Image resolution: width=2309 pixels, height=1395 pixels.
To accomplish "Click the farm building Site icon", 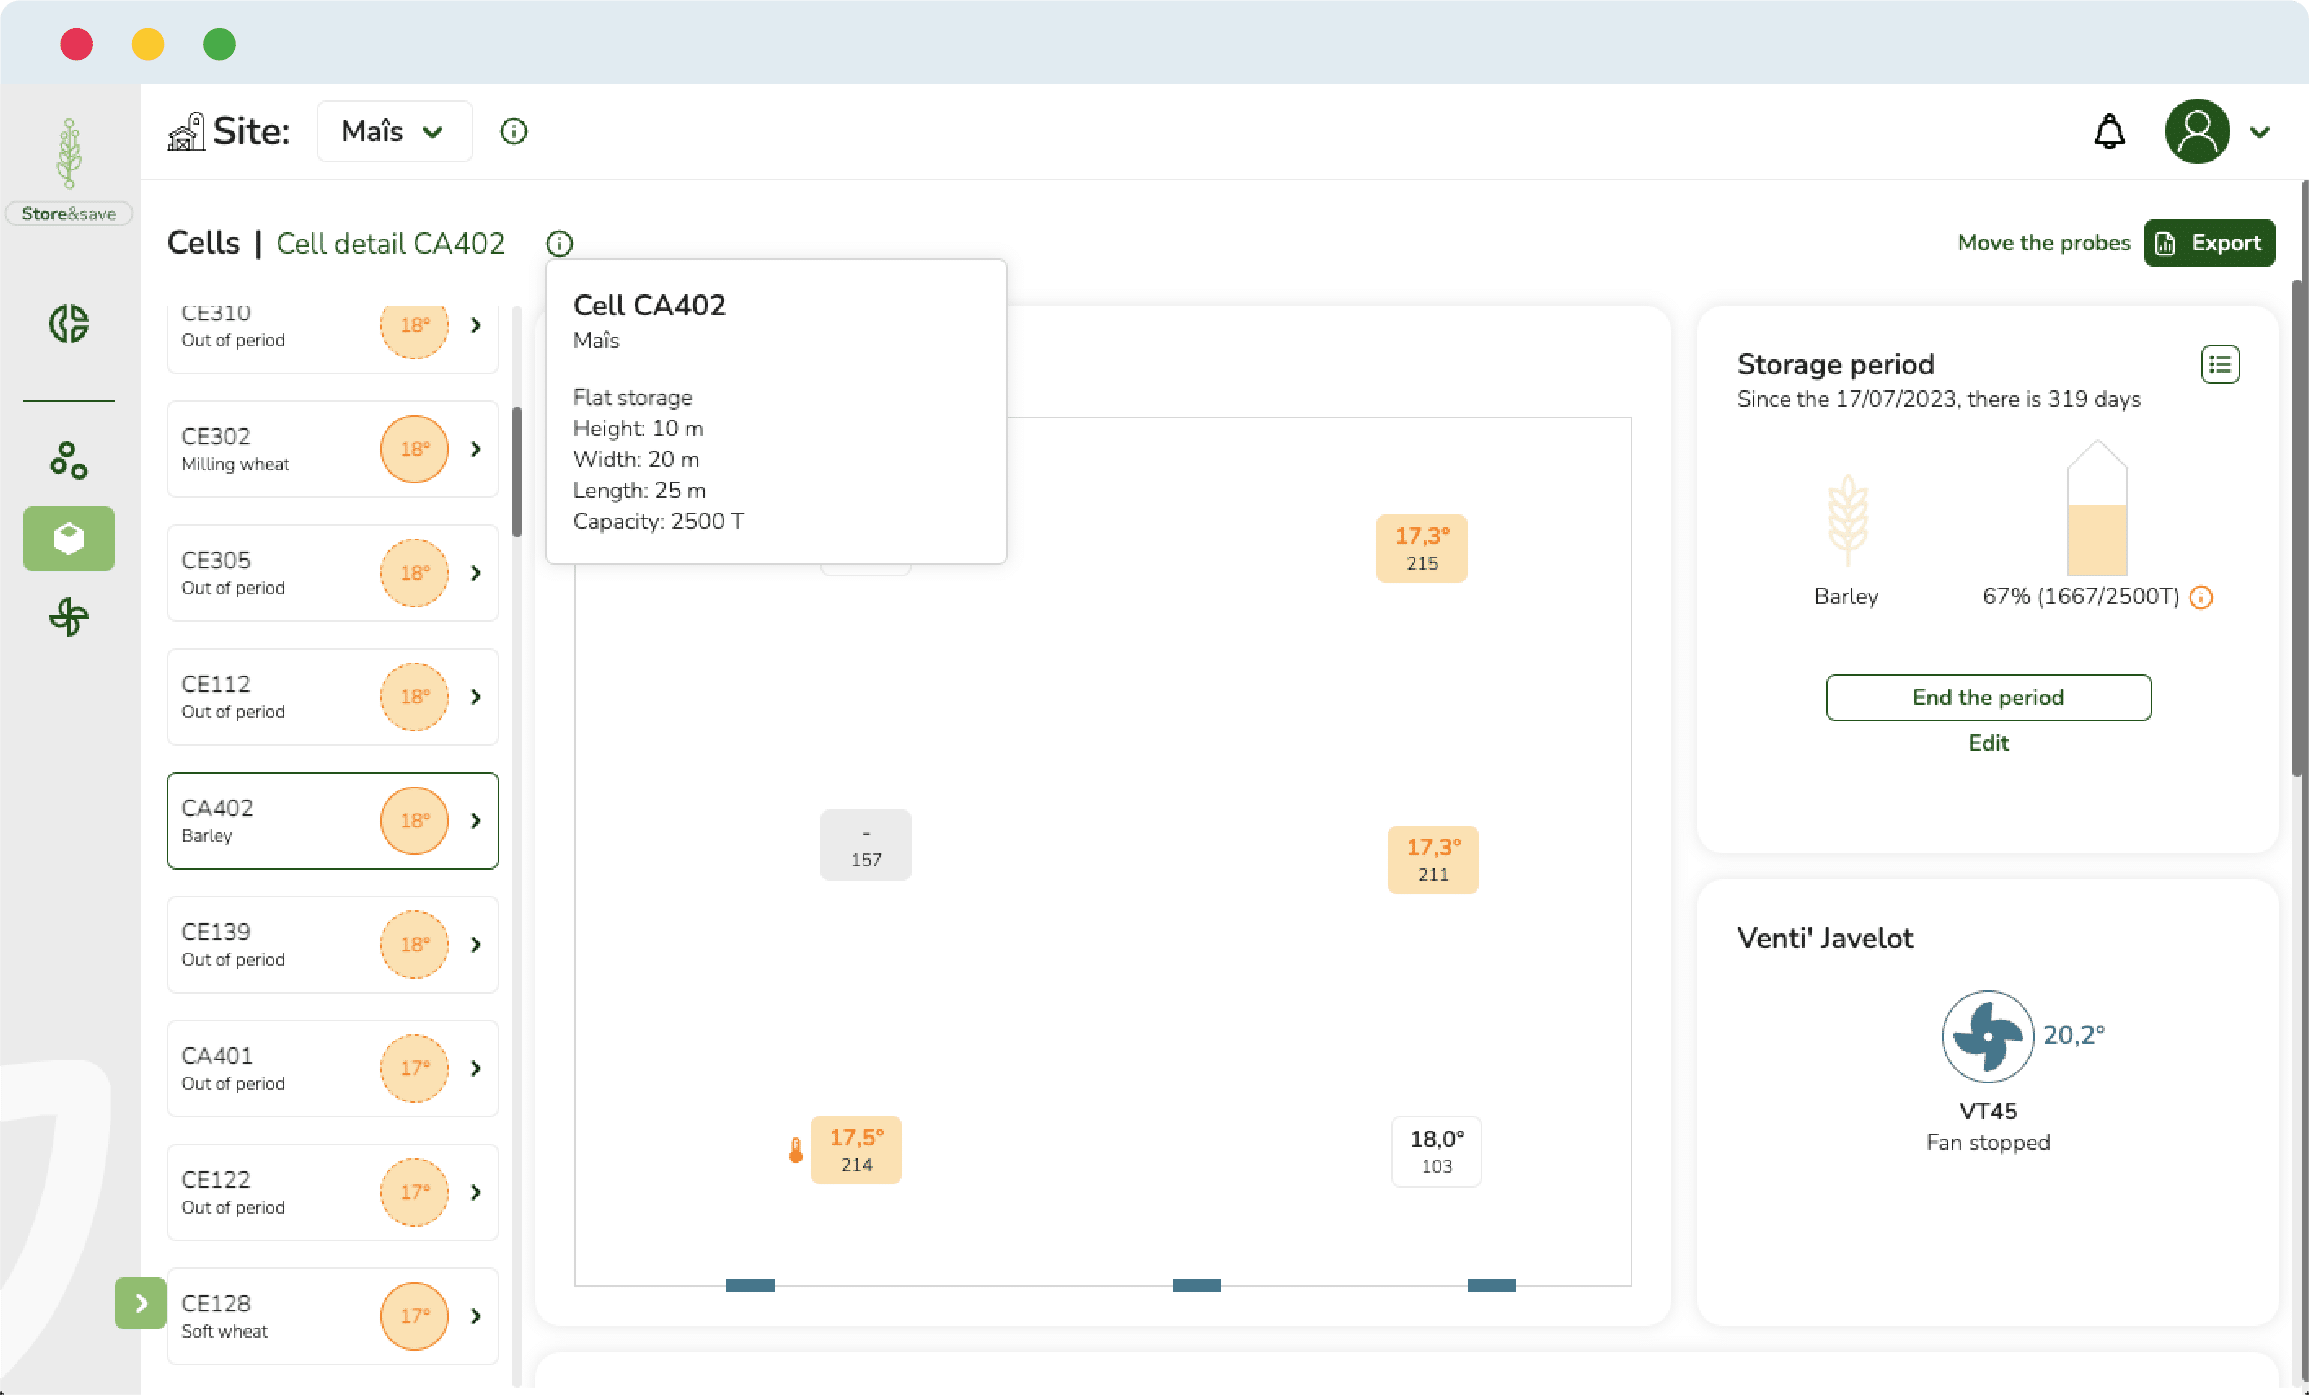I will click(186, 131).
